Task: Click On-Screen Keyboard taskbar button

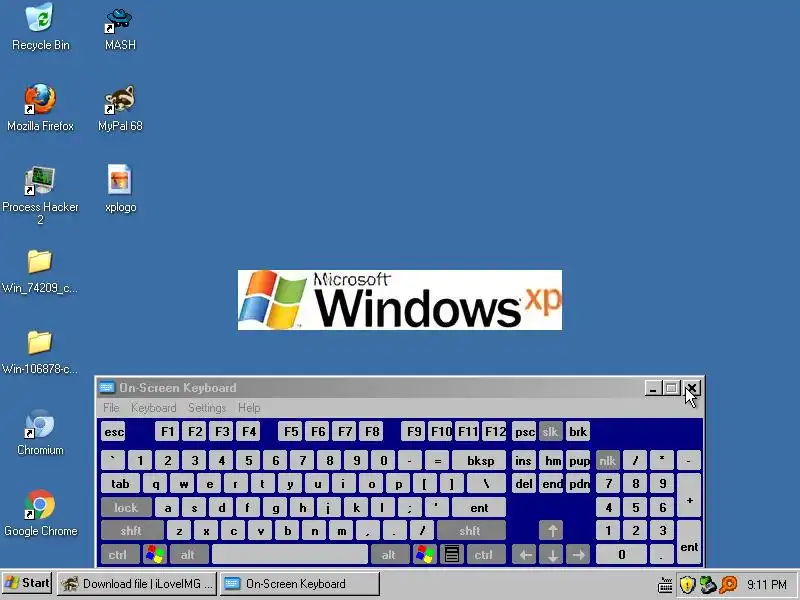Action: (300, 584)
